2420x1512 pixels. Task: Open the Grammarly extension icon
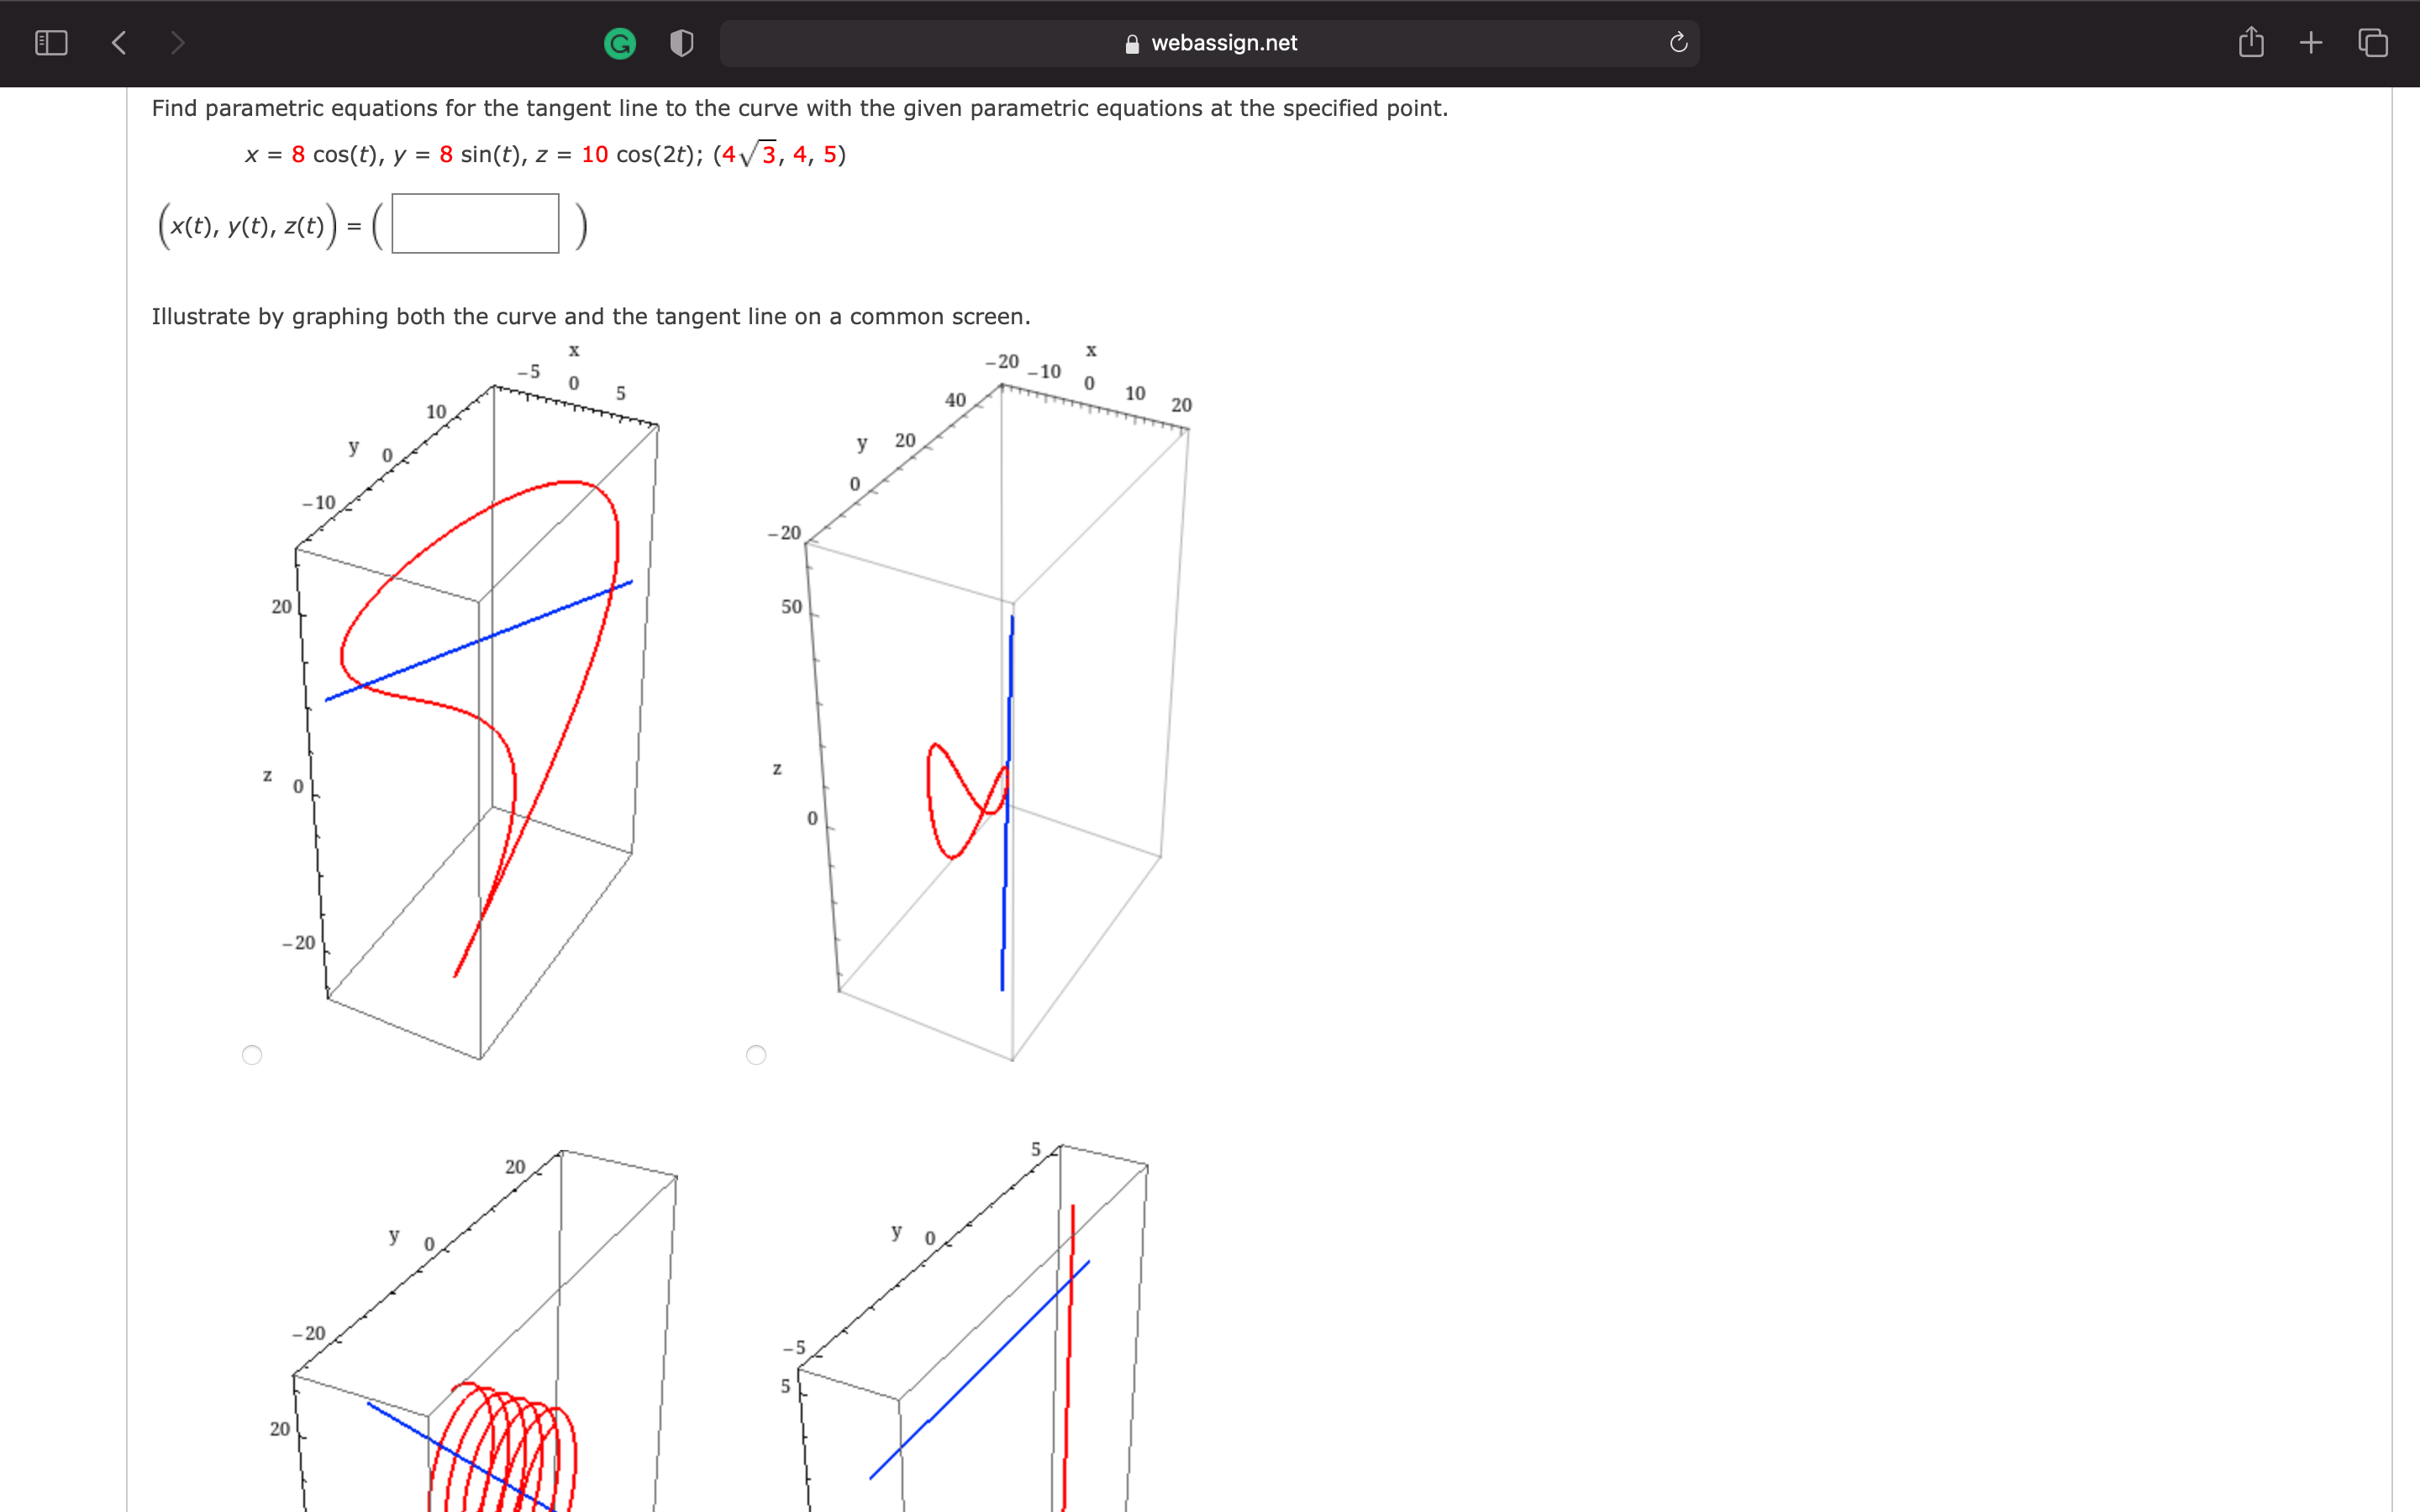(620, 42)
